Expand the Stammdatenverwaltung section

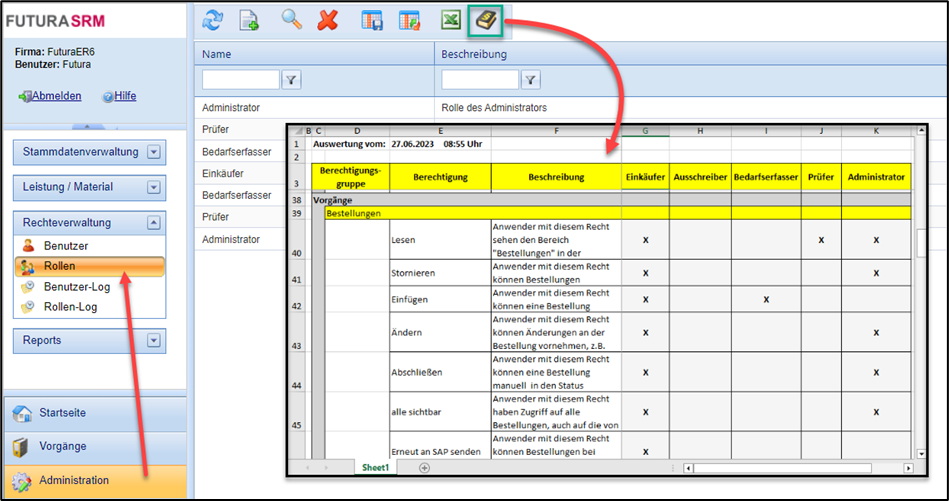pyautogui.click(x=154, y=152)
